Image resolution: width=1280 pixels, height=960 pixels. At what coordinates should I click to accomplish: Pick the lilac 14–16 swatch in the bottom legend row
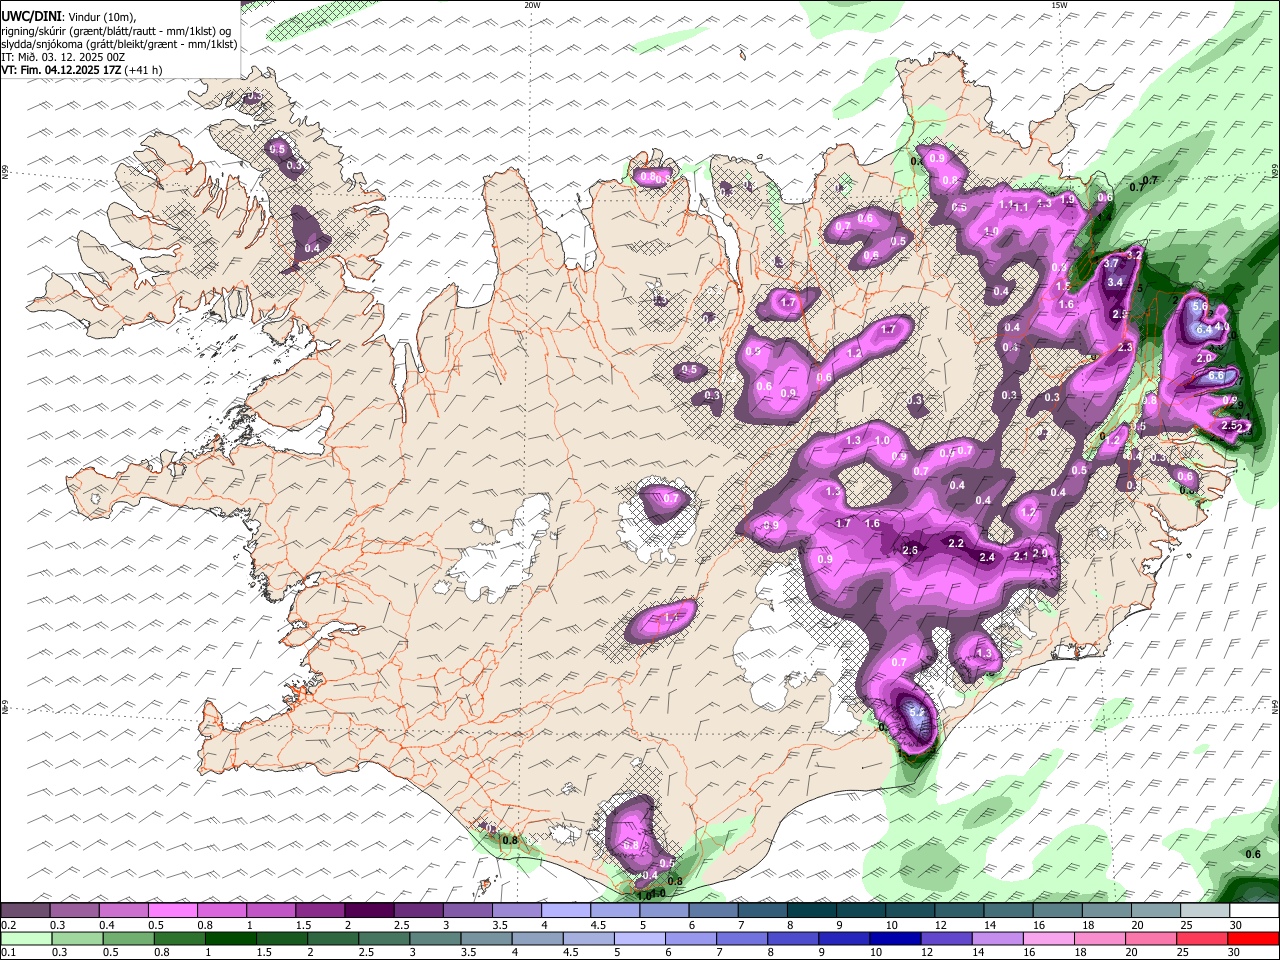pyautogui.click(x=997, y=938)
